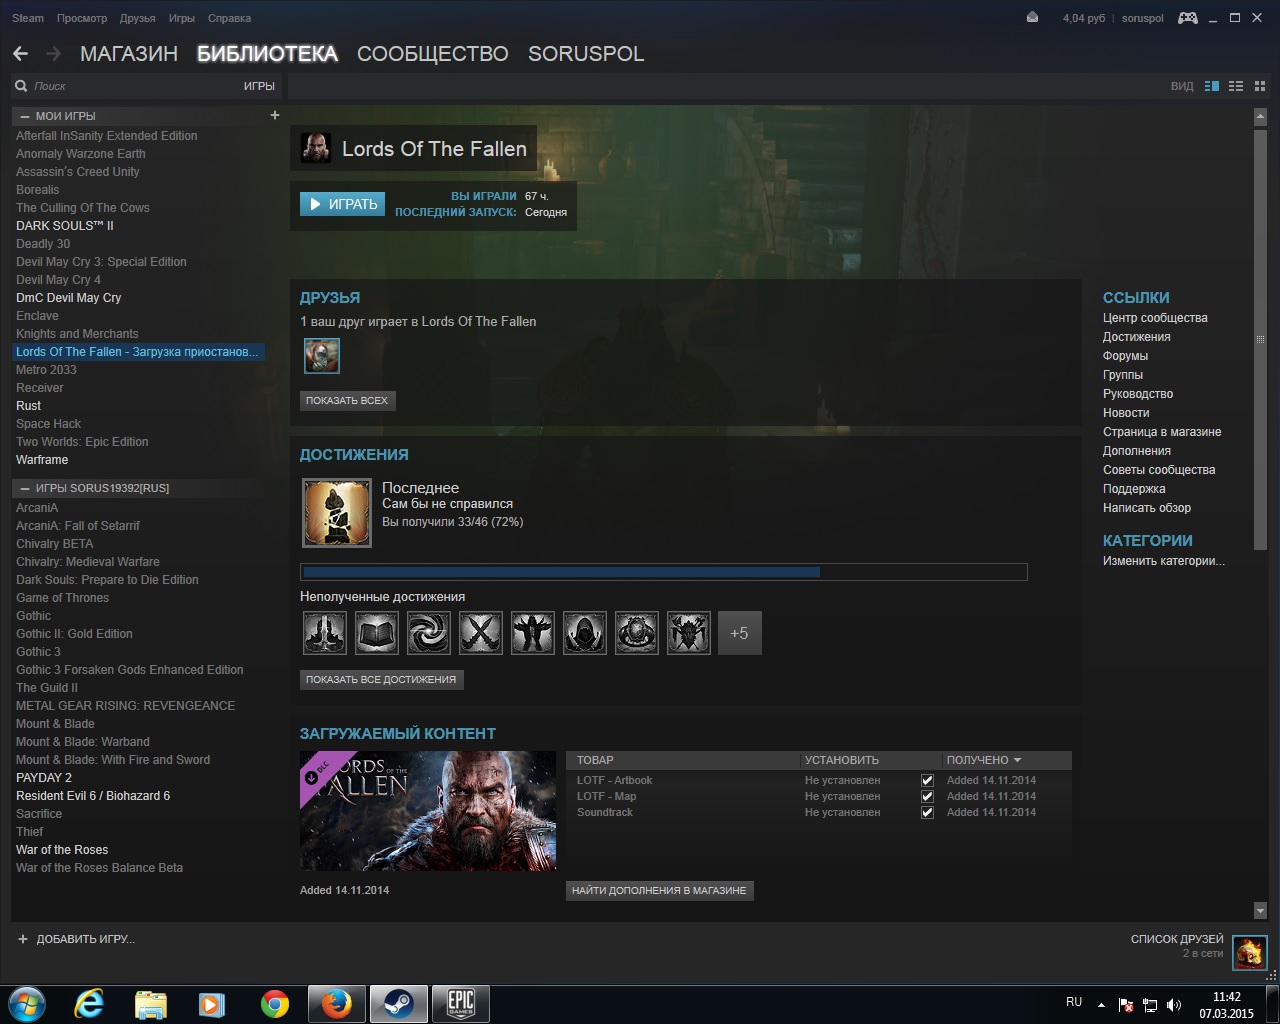
Task: Switch to grid view layout icon
Action: click(1258, 87)
